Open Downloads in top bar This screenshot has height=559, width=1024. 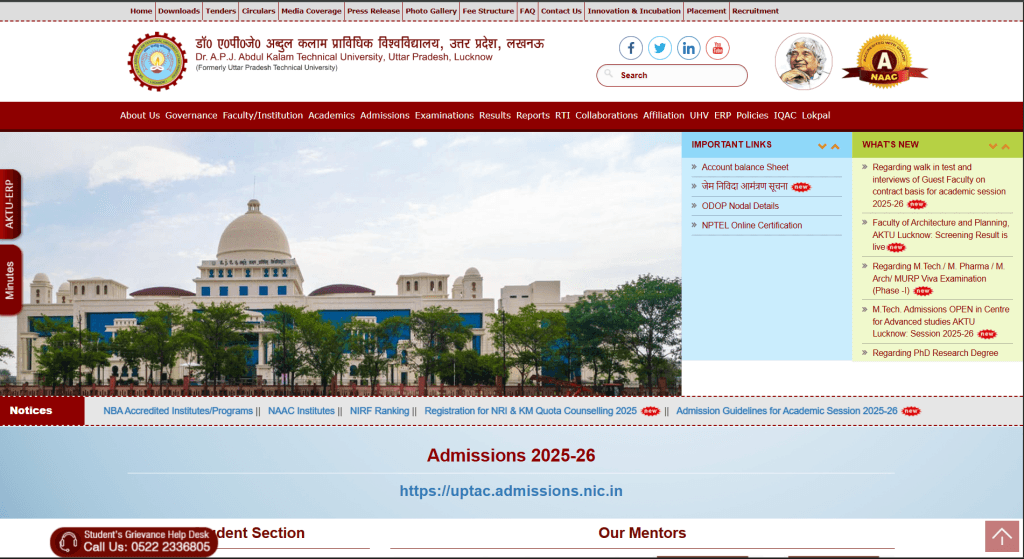179,11
